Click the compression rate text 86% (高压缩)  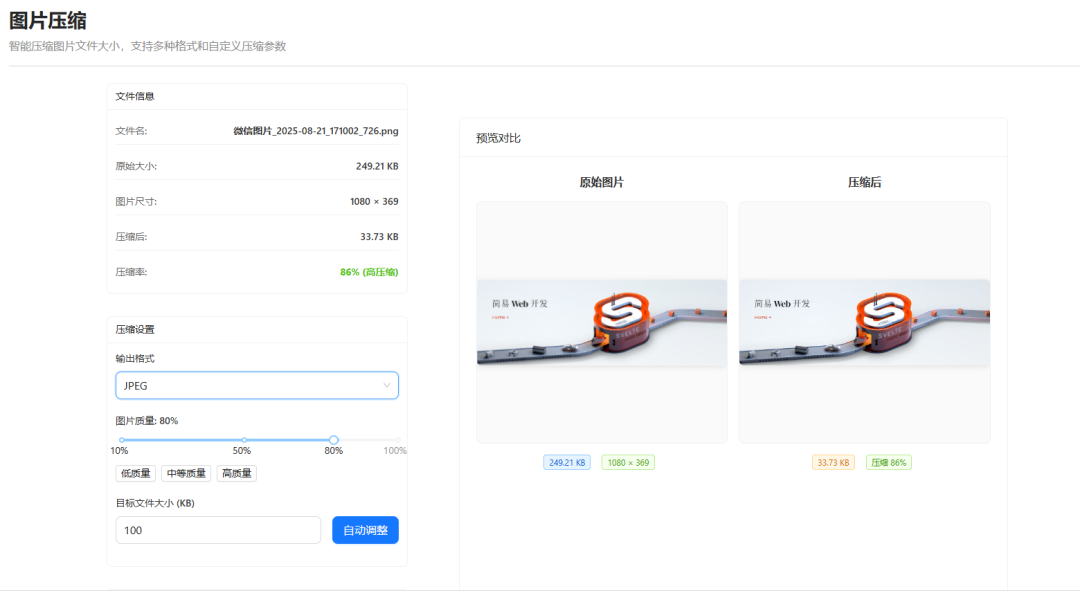[369, 272]
